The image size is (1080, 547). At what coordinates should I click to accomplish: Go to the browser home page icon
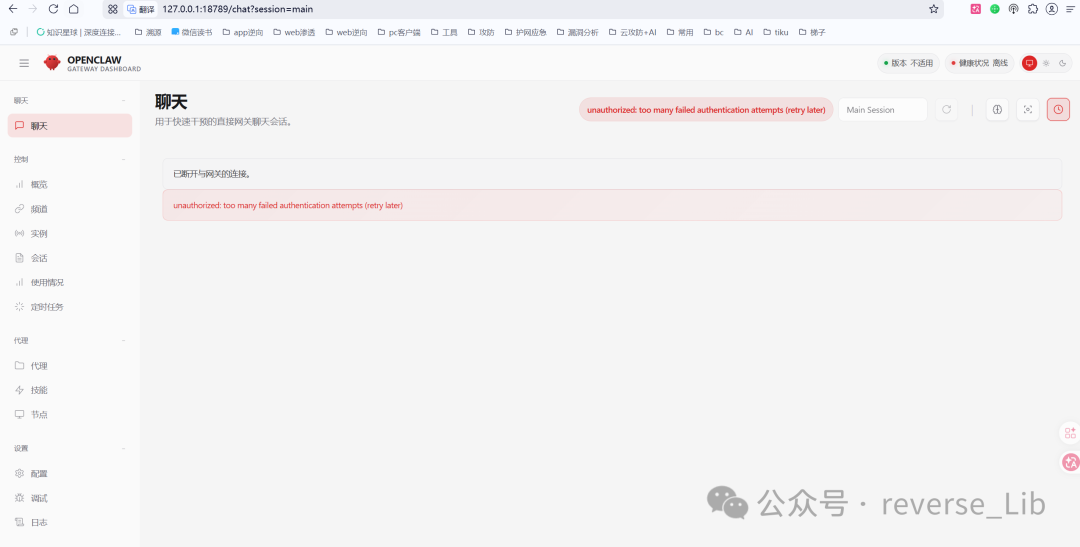pos(74,9)
